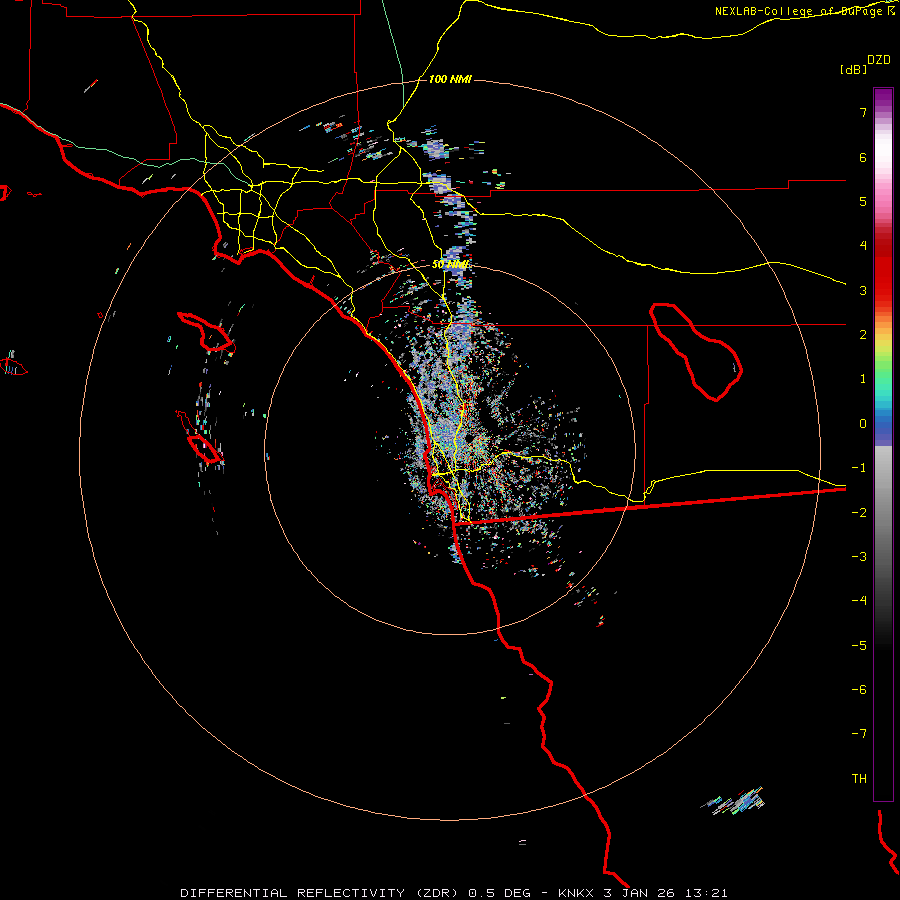Select the positive 5 dB scale label
The image size is (900, 900).
(x=863, y=201)
